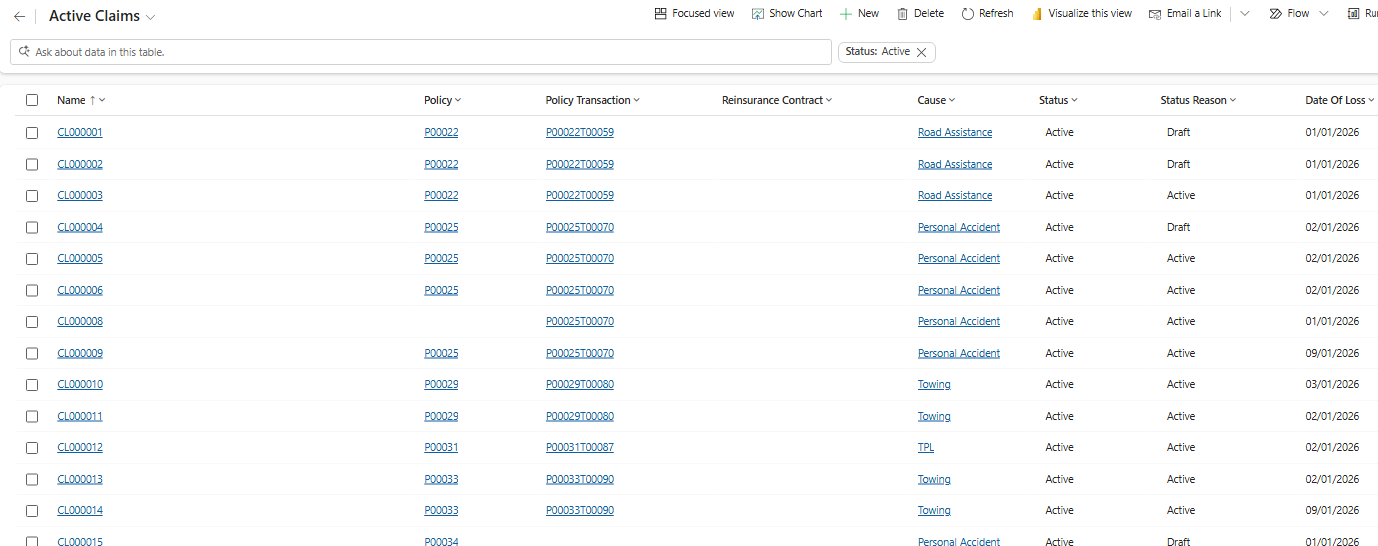The height and width of the screenshot is (546, 1378).
Task: Tick the select-all checkbox in the header
Action: click(32, 100)
